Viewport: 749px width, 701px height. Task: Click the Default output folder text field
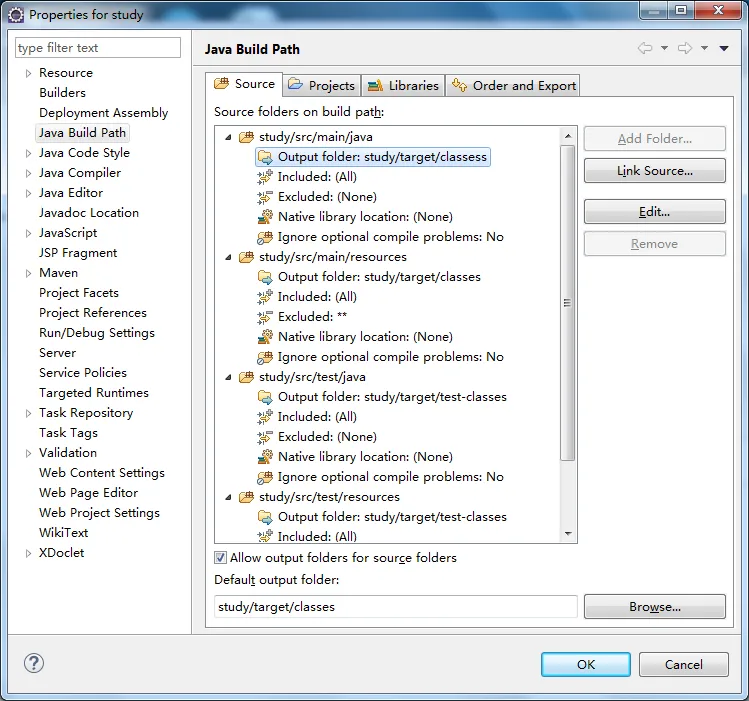pyautogui.click(x=396, y=606)
